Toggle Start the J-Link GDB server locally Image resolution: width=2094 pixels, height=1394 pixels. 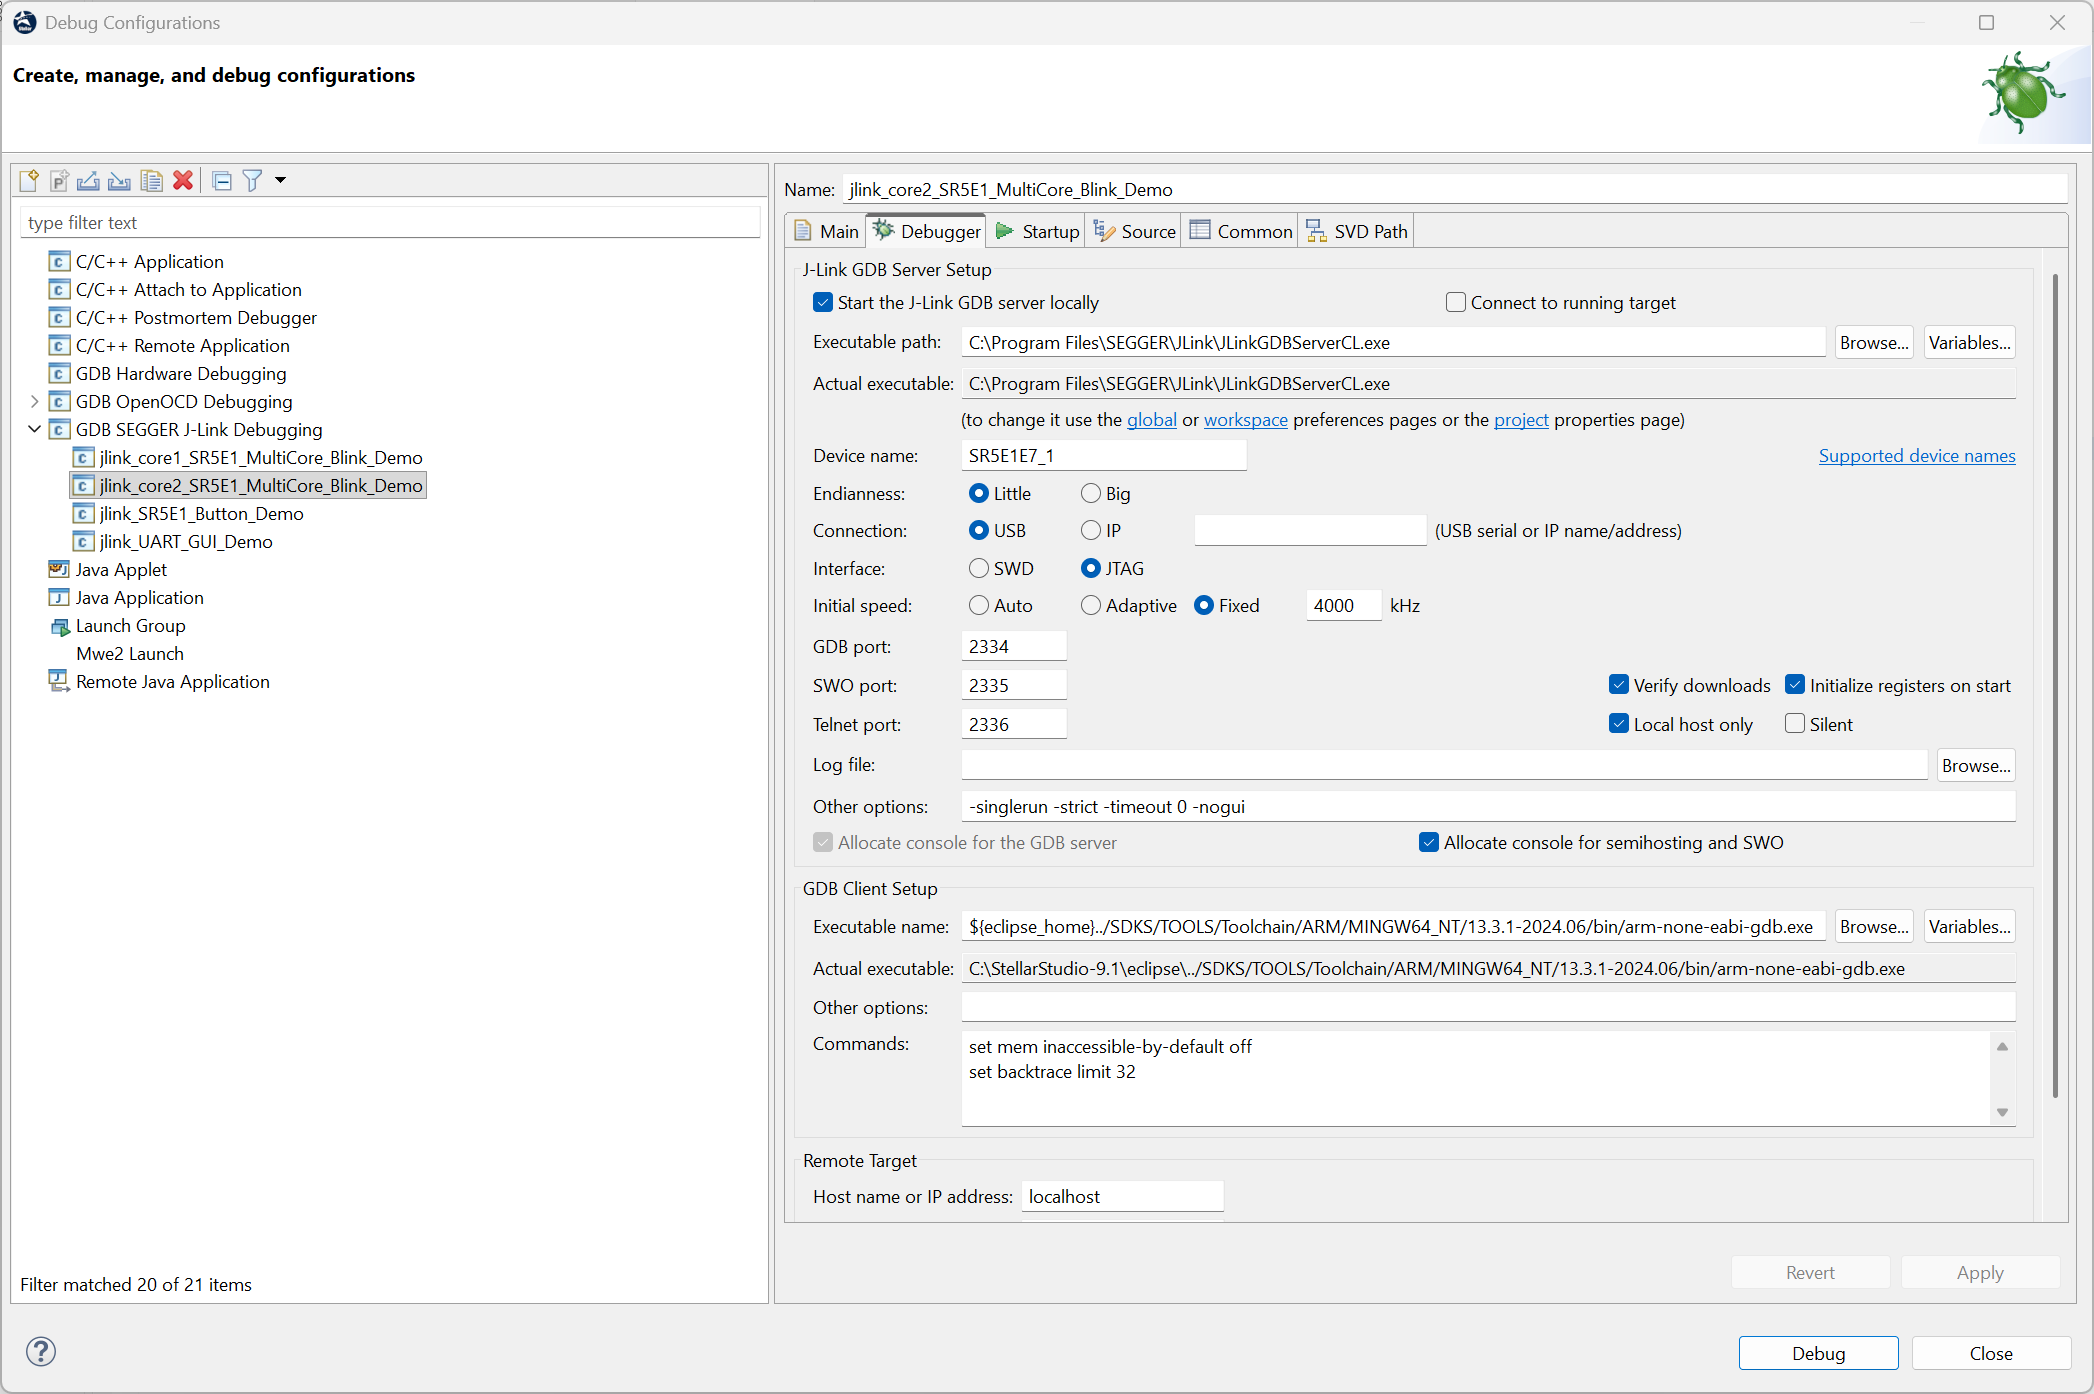(x=823, y=303)
